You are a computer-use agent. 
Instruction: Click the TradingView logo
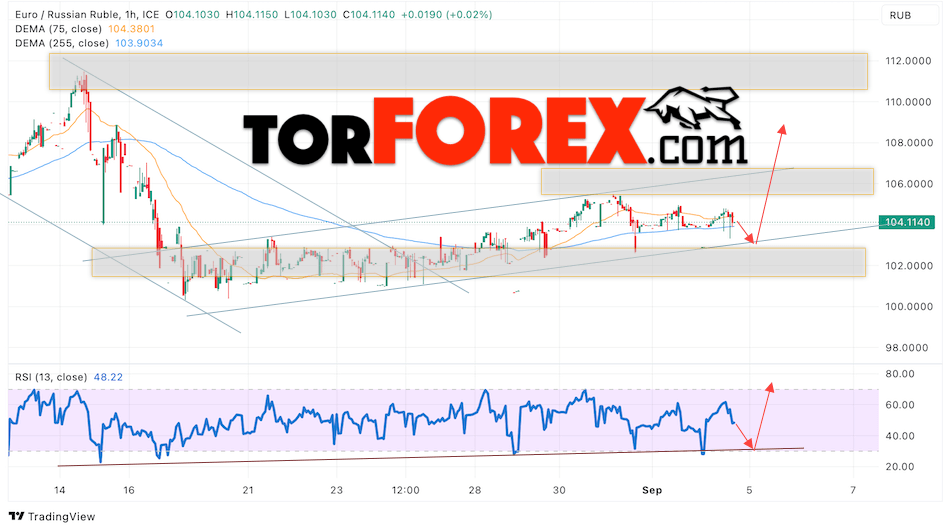pyautogui.click(x=52, y=516)
